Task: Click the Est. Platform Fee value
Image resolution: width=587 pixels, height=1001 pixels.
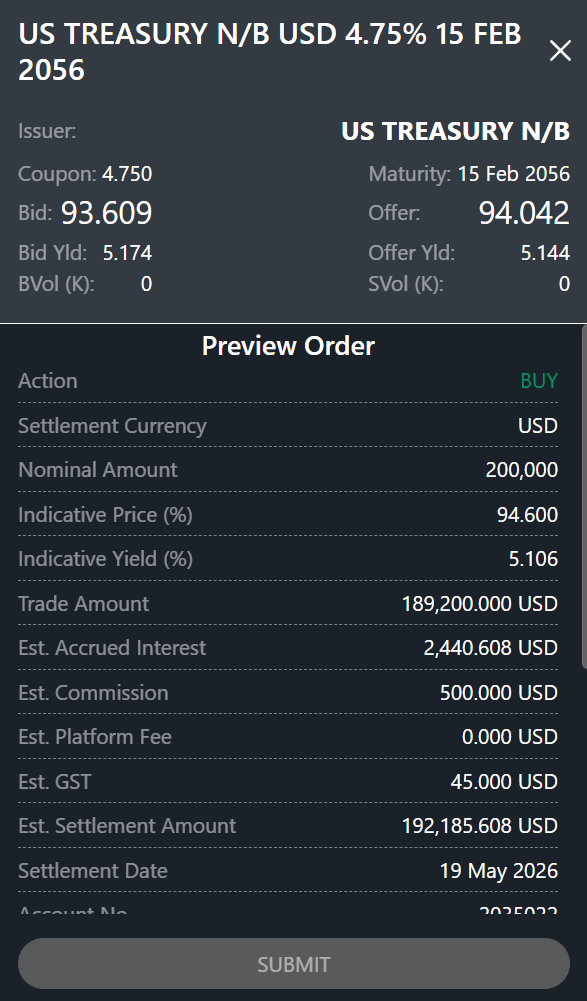Action: click(x=510, y=737)
